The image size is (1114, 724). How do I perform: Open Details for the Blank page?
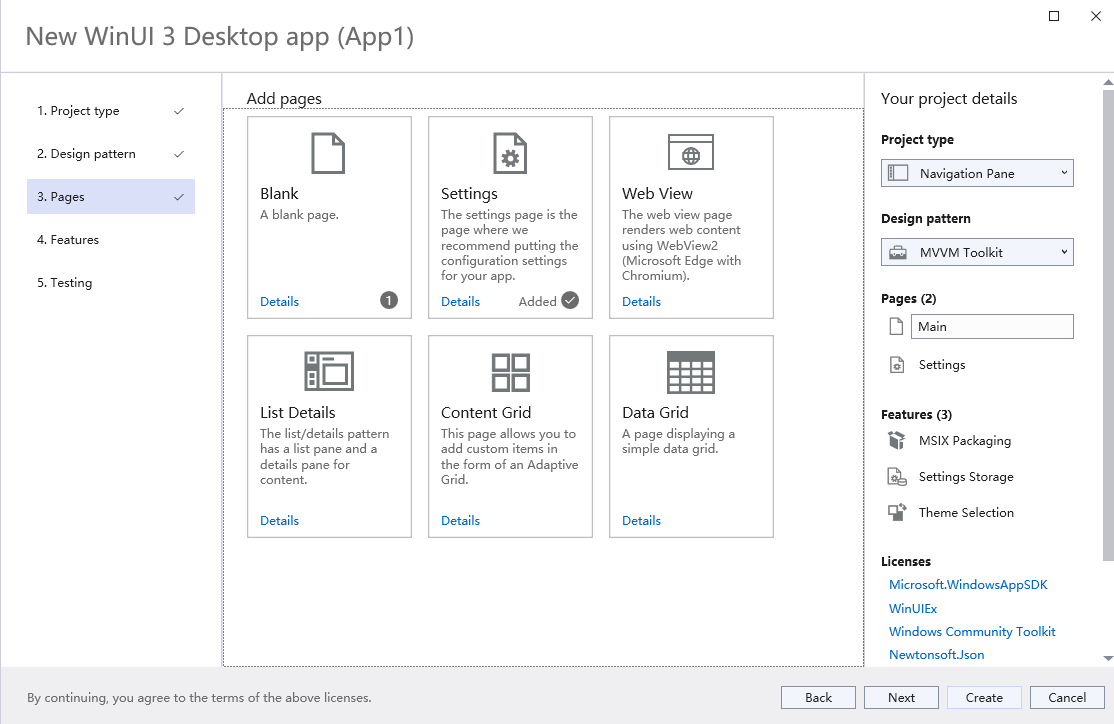279,301
